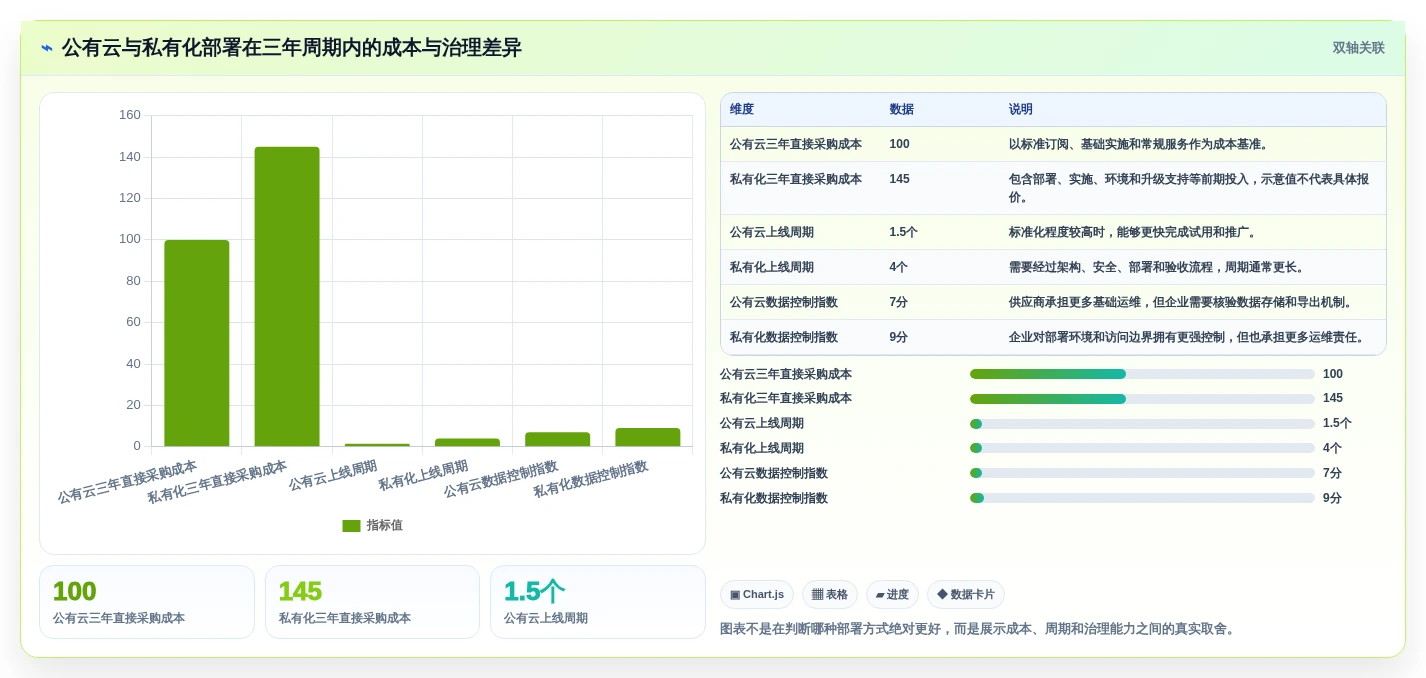Open the 100 公有云三年直接采购成本 data card

pos(147,602)
